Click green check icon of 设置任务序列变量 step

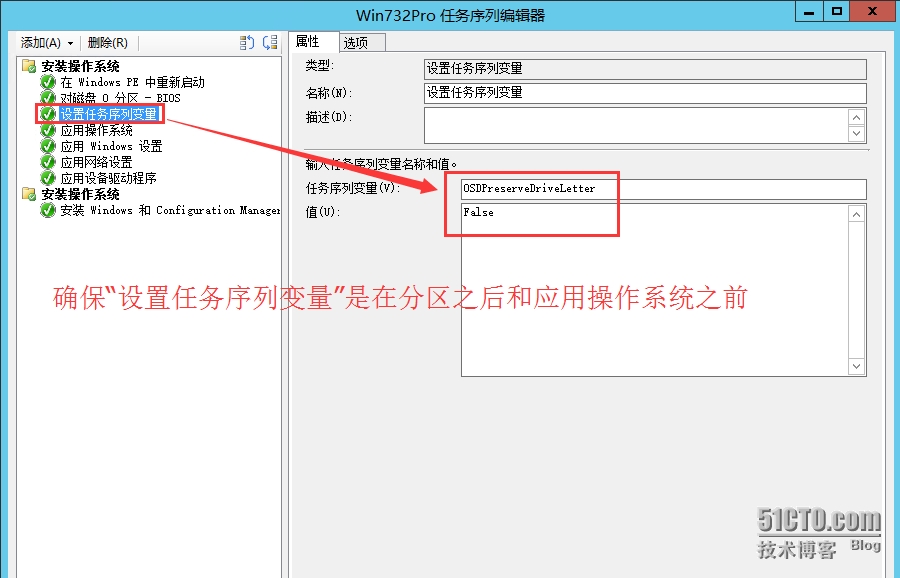click(48, 114)
